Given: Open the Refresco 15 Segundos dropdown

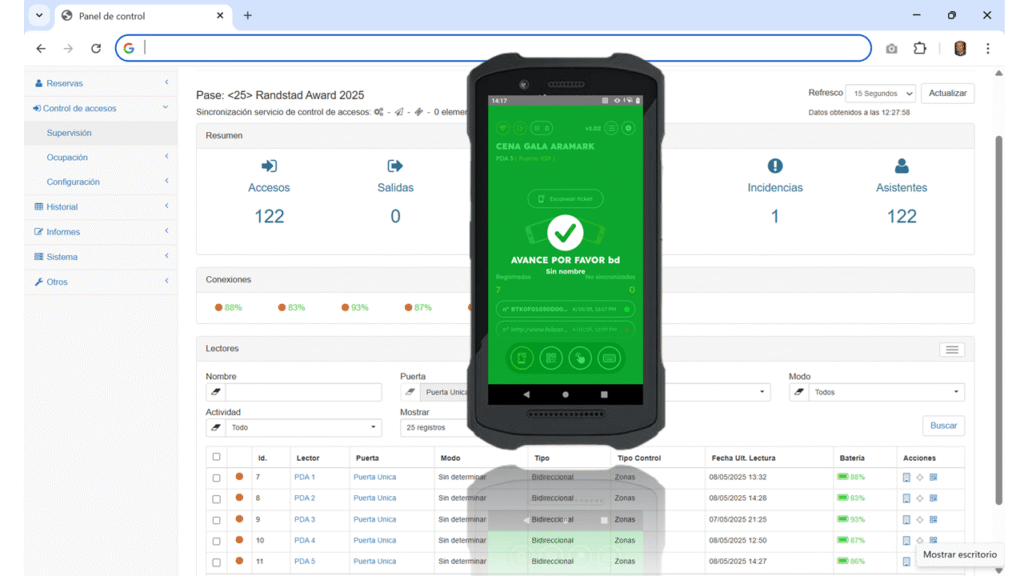Looking at the screenshot, I should (880, 93).
